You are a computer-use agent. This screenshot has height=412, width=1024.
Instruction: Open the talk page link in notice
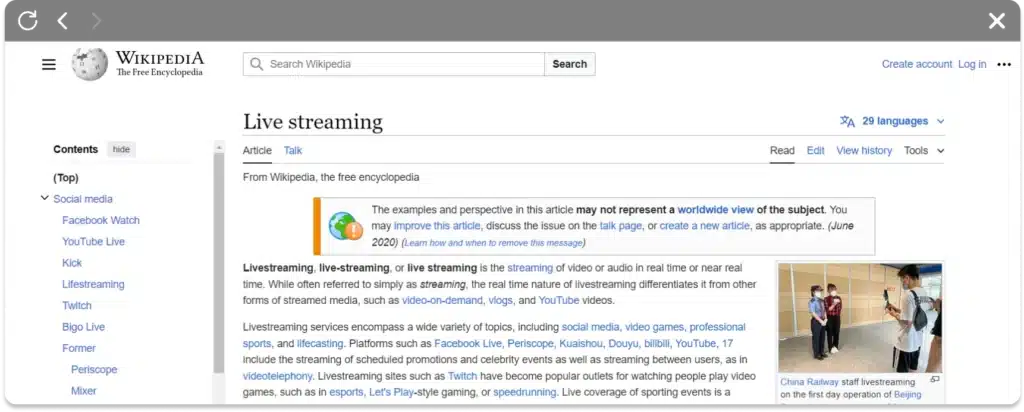(x=620, y=226)
